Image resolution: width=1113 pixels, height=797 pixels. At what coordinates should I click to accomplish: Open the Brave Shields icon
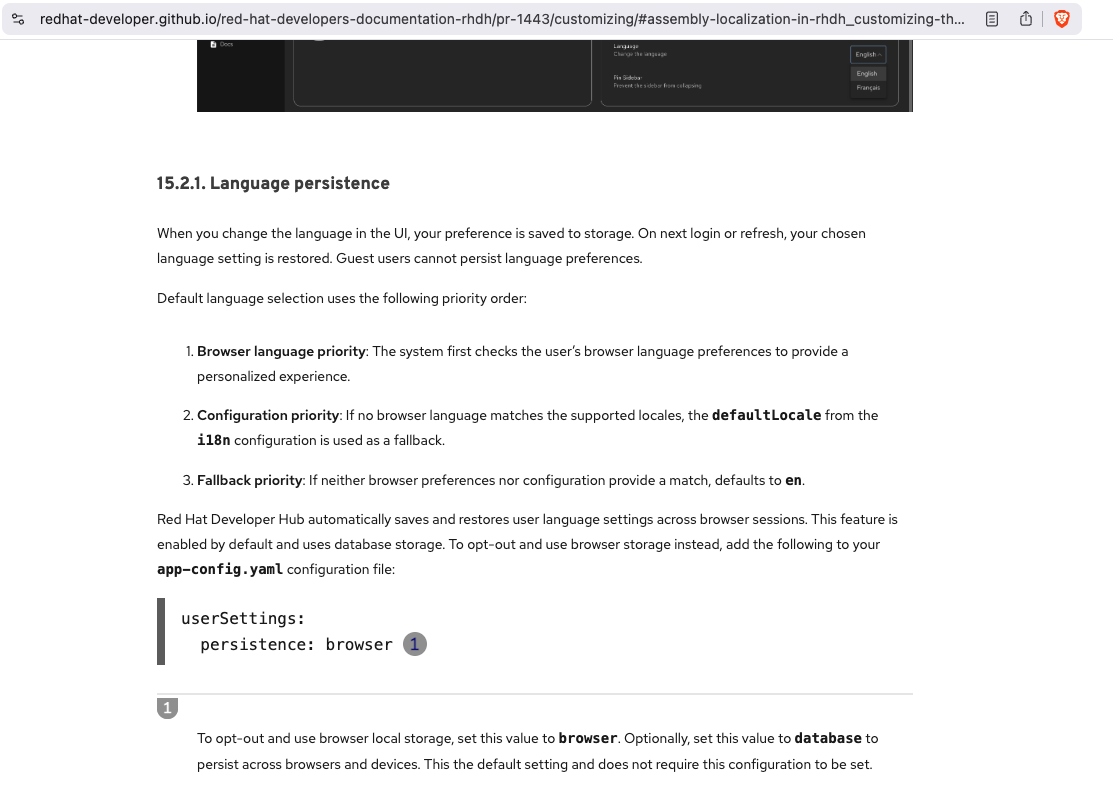click(1061, 19)
